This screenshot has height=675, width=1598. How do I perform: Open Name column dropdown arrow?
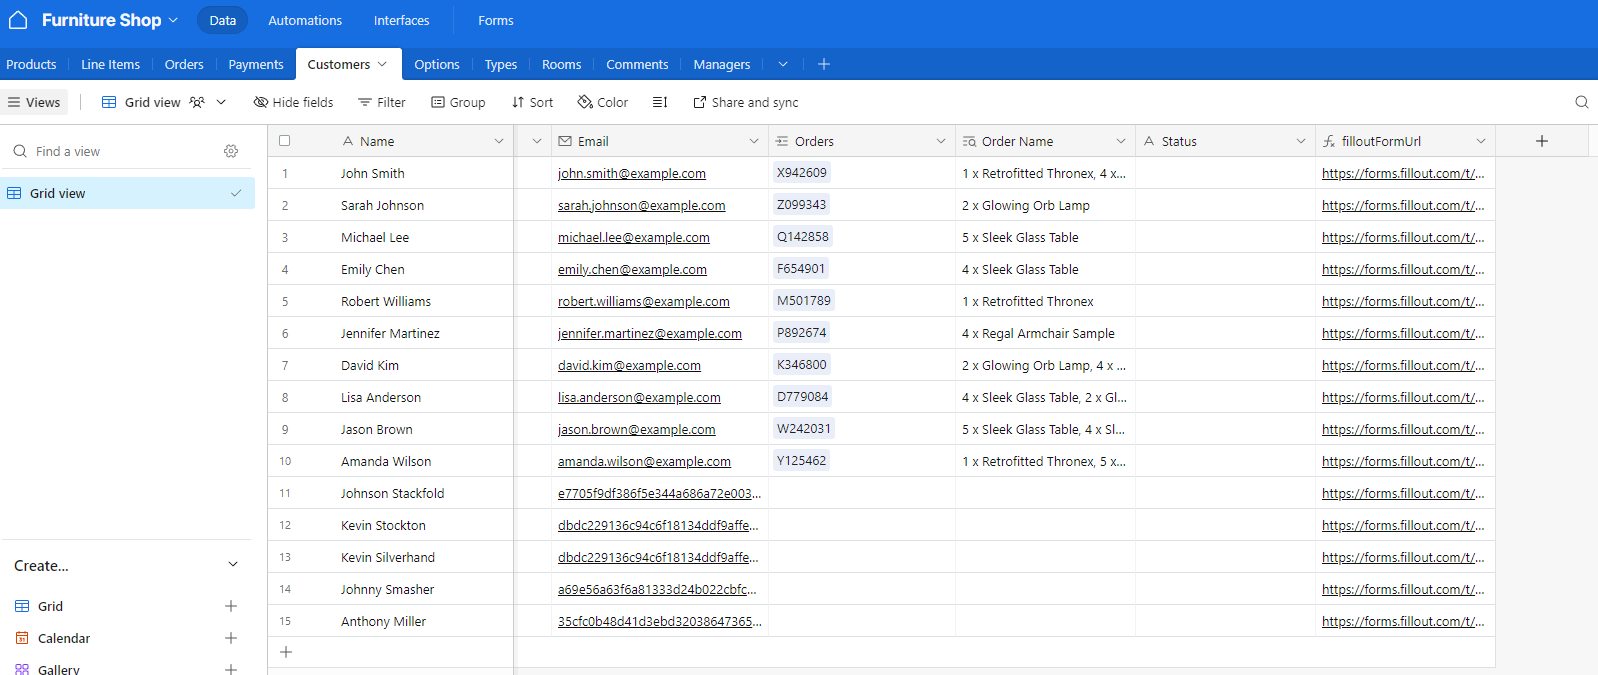coord(499,141)
